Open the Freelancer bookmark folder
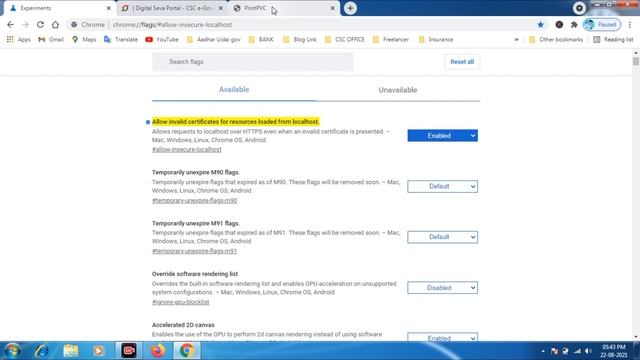 click(x=391, y=40)
